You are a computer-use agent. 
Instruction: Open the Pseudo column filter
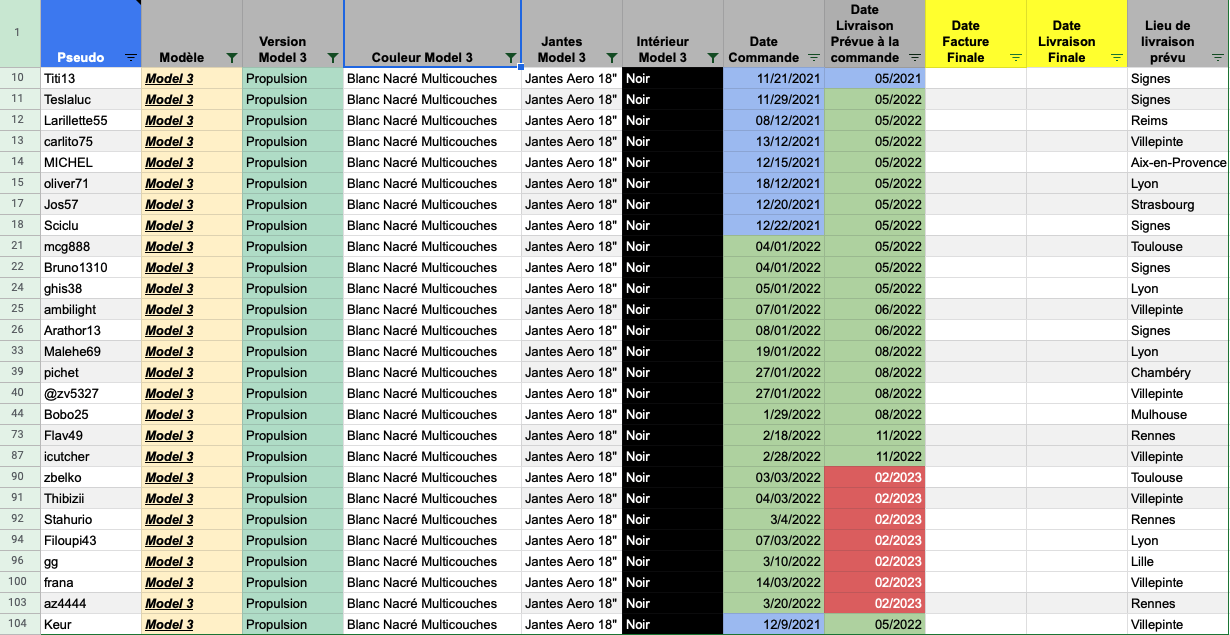pos(131,58)
